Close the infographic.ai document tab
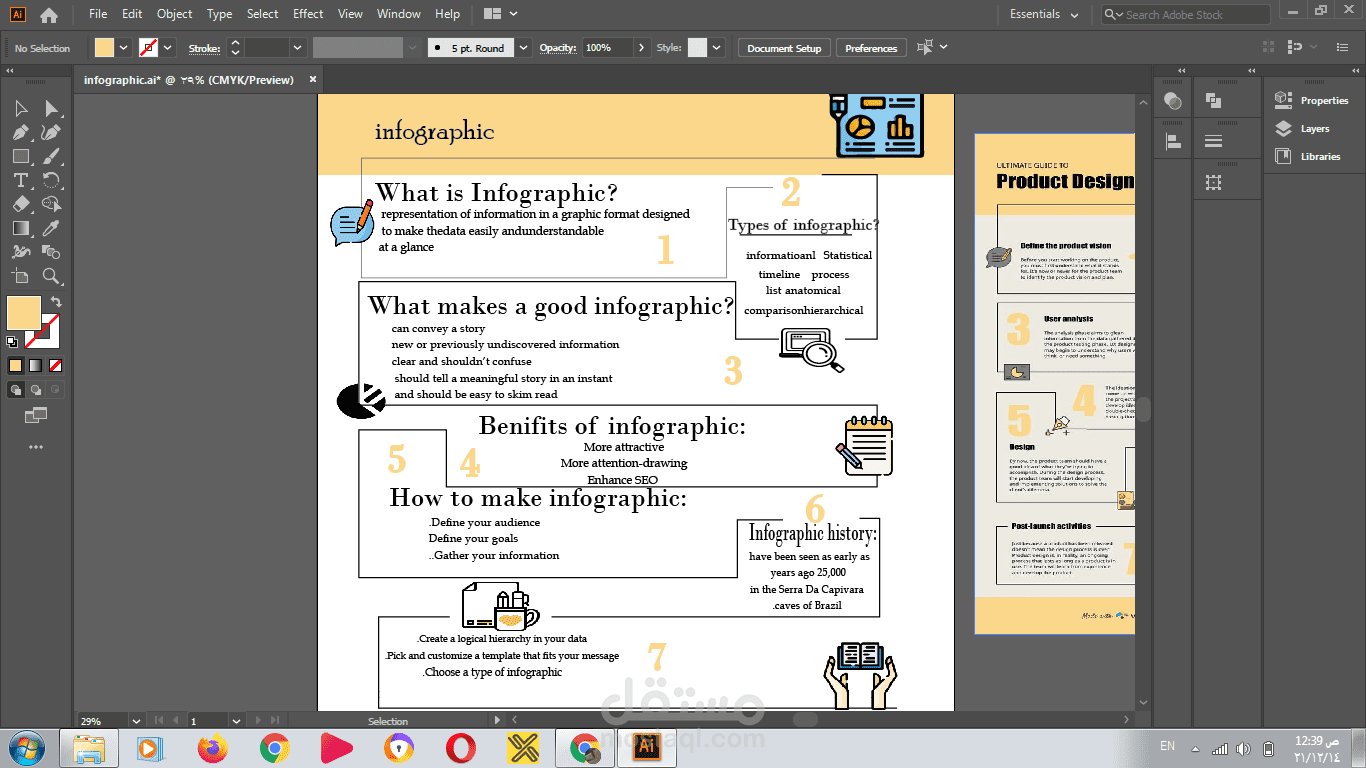 (x=313, y=79)
